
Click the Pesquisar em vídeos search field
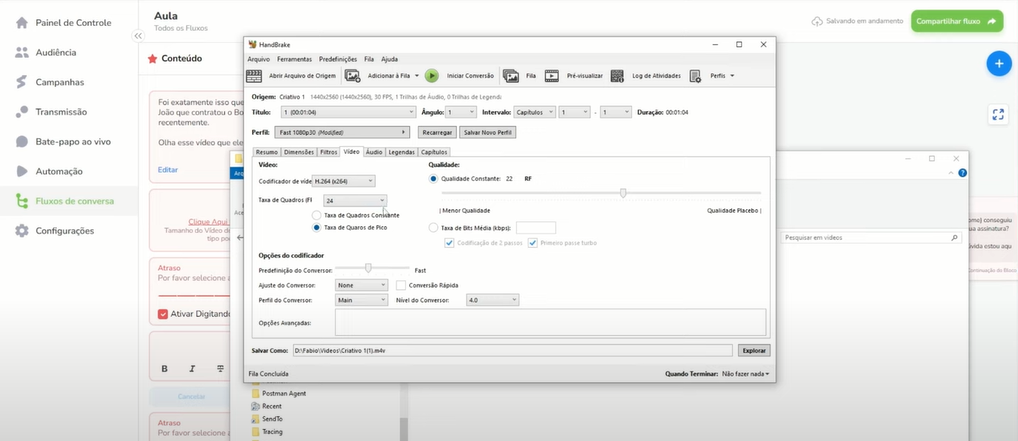point(871,238)
